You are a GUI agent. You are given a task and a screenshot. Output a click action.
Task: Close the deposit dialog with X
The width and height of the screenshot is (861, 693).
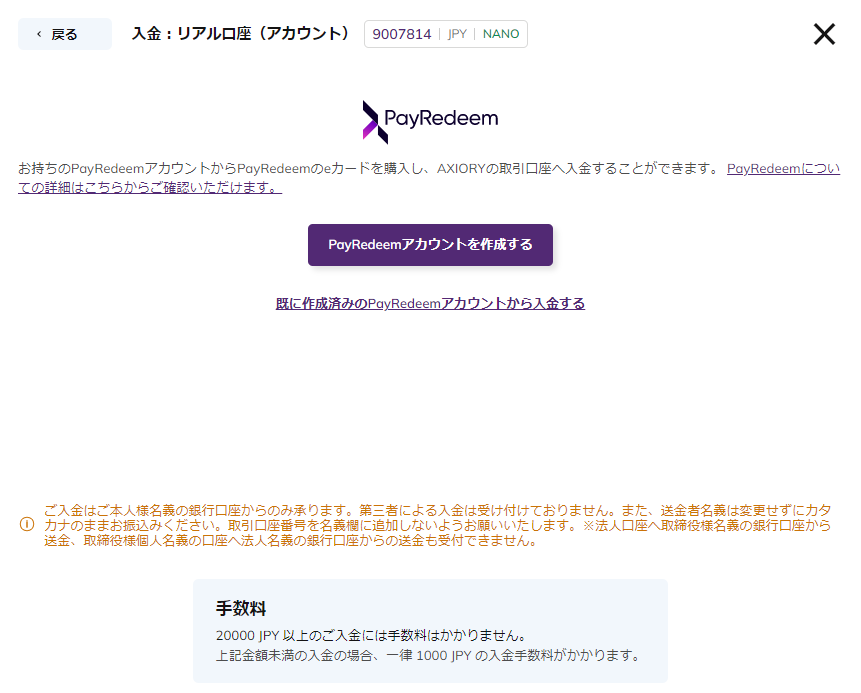824,34
